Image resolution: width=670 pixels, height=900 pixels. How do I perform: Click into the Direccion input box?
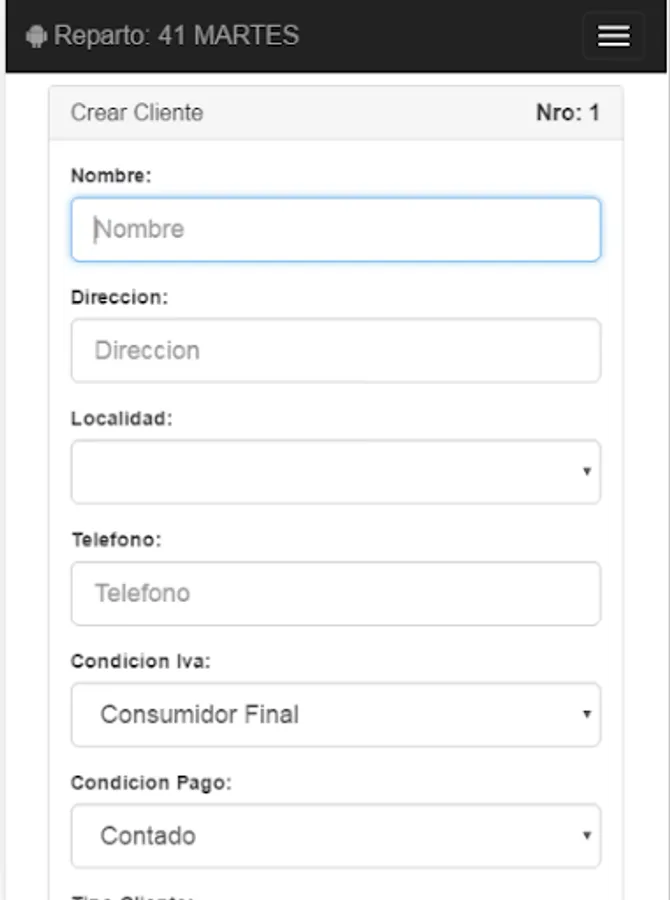335,350
